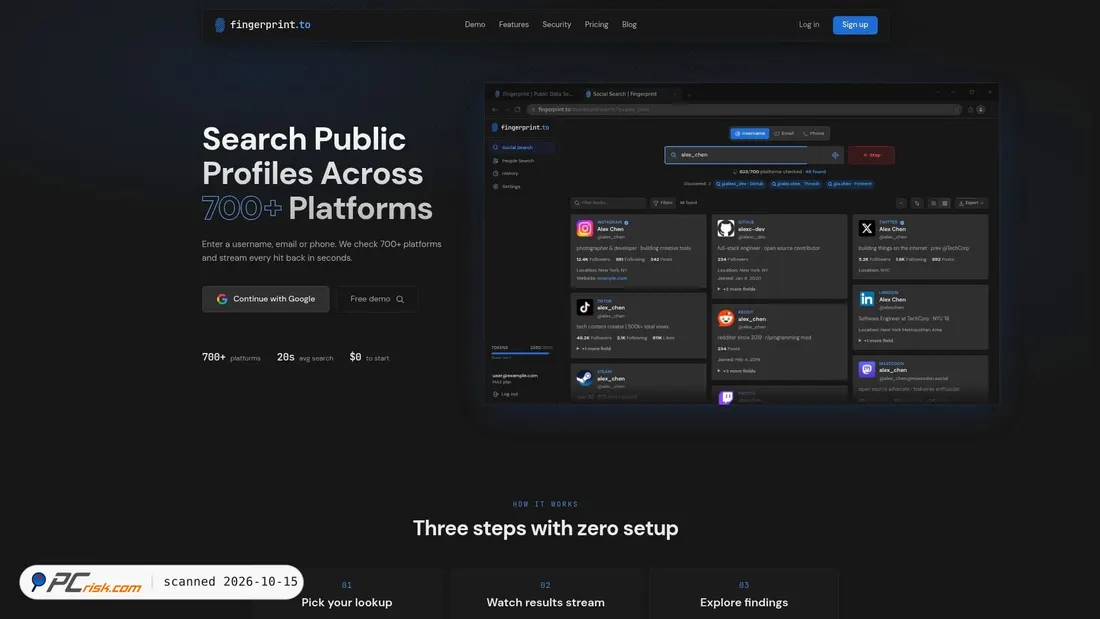The image size is (1100, 619).
Task: Click the checkmark icon in results toolbar
Action: [x=901, y=204]
